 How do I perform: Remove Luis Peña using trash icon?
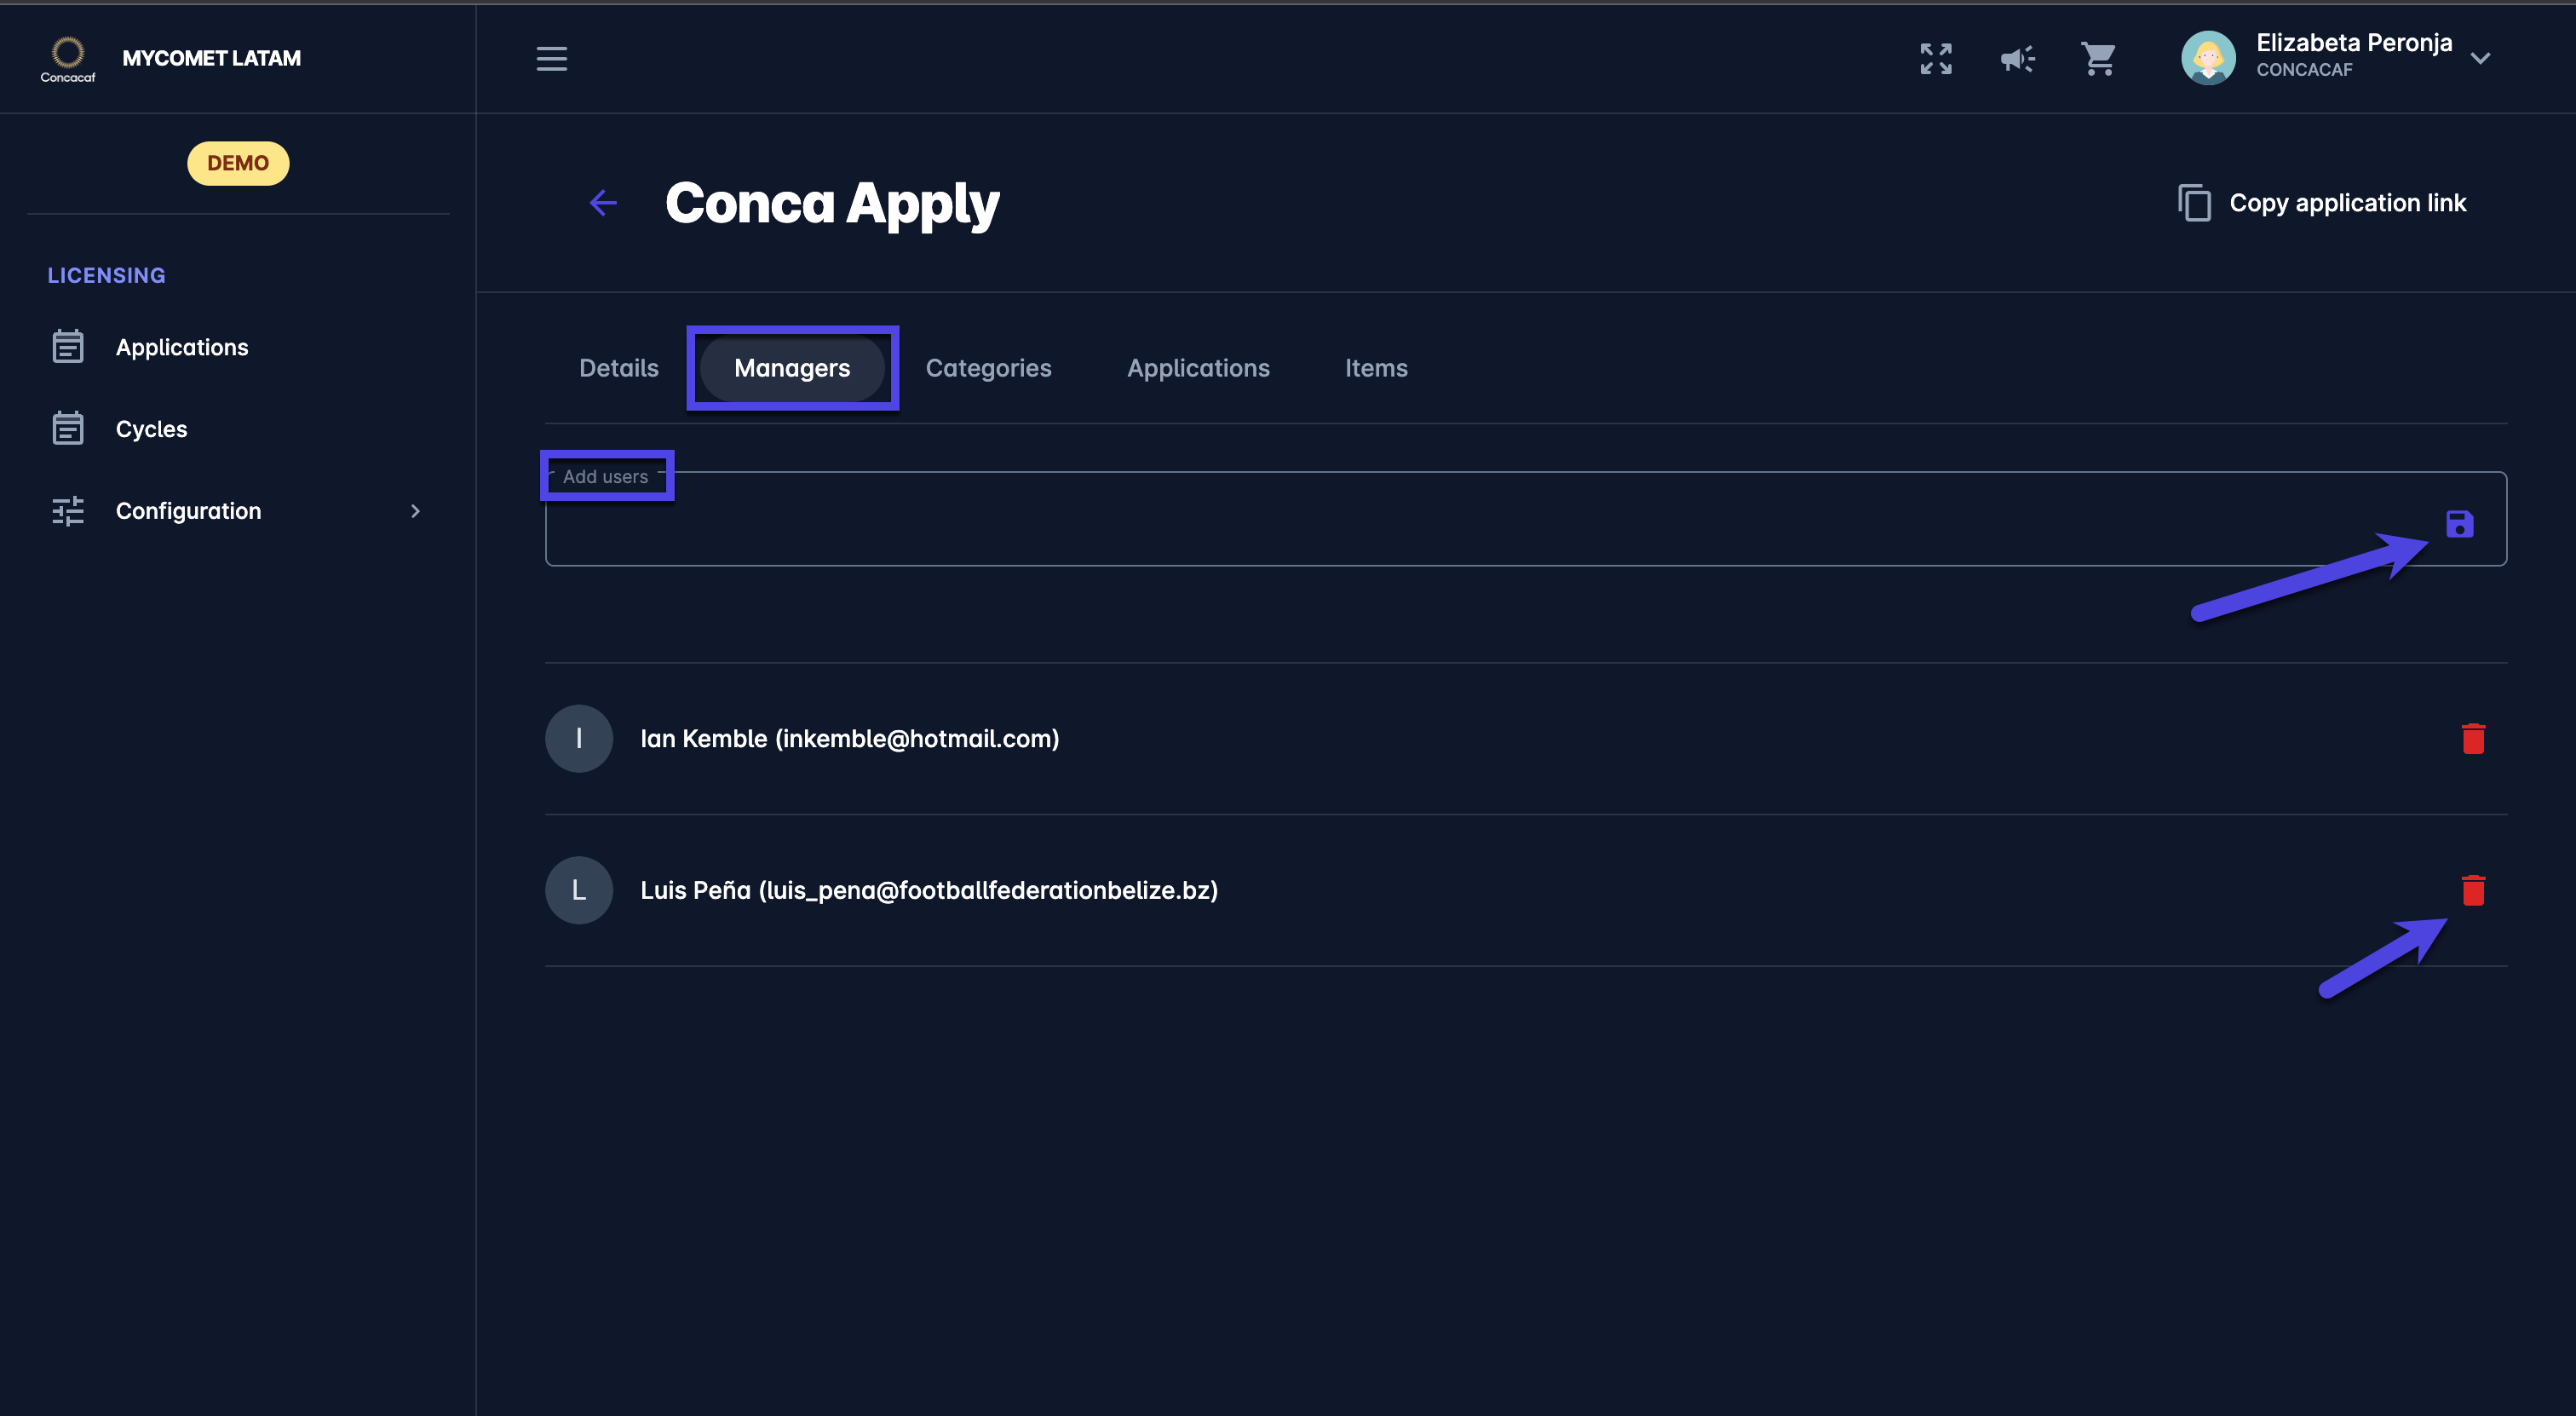coord(2472,890)
